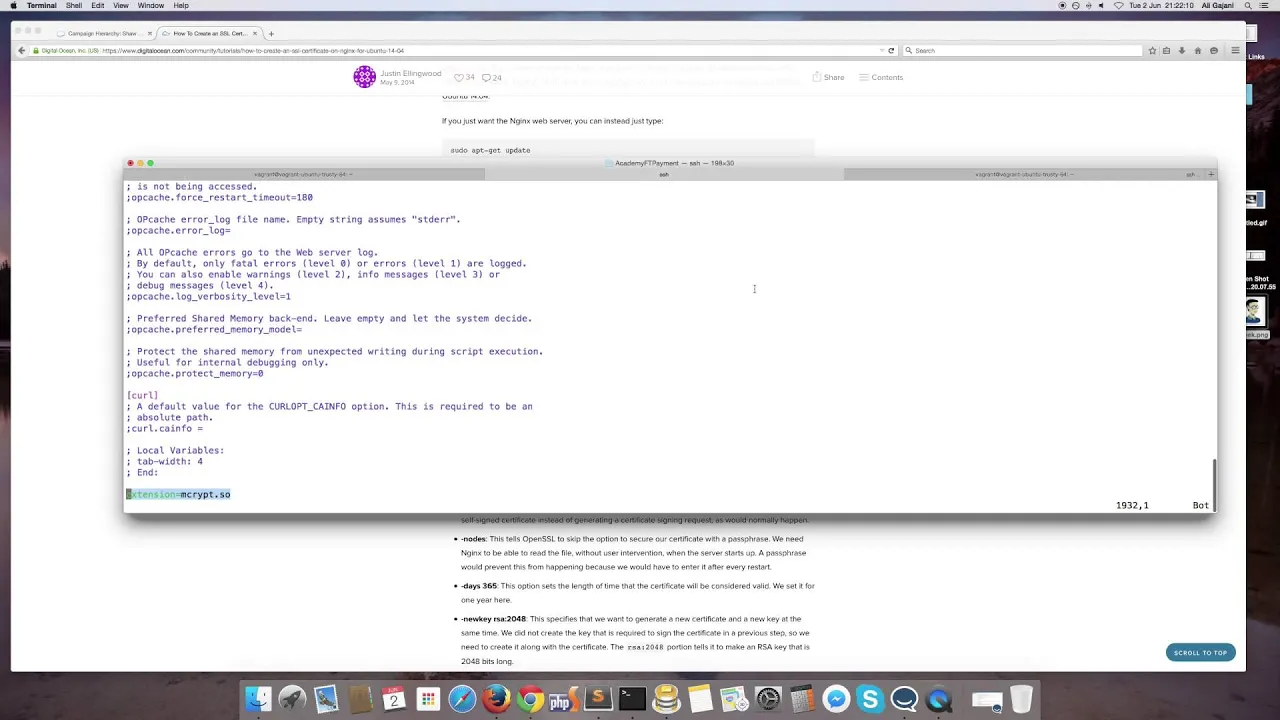Open the Help menu
This screenshot has height=720, width=1280.
click(x=181, y=6)
